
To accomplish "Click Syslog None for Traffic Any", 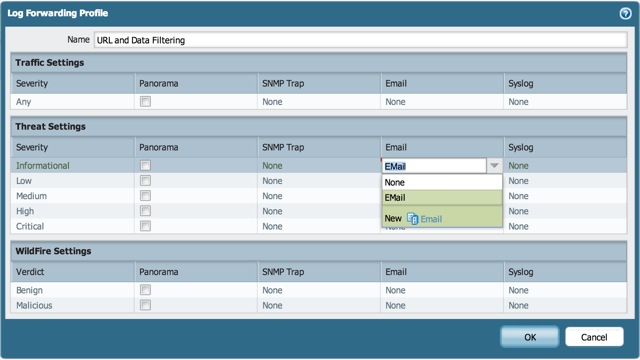I will tap(518, 102).
